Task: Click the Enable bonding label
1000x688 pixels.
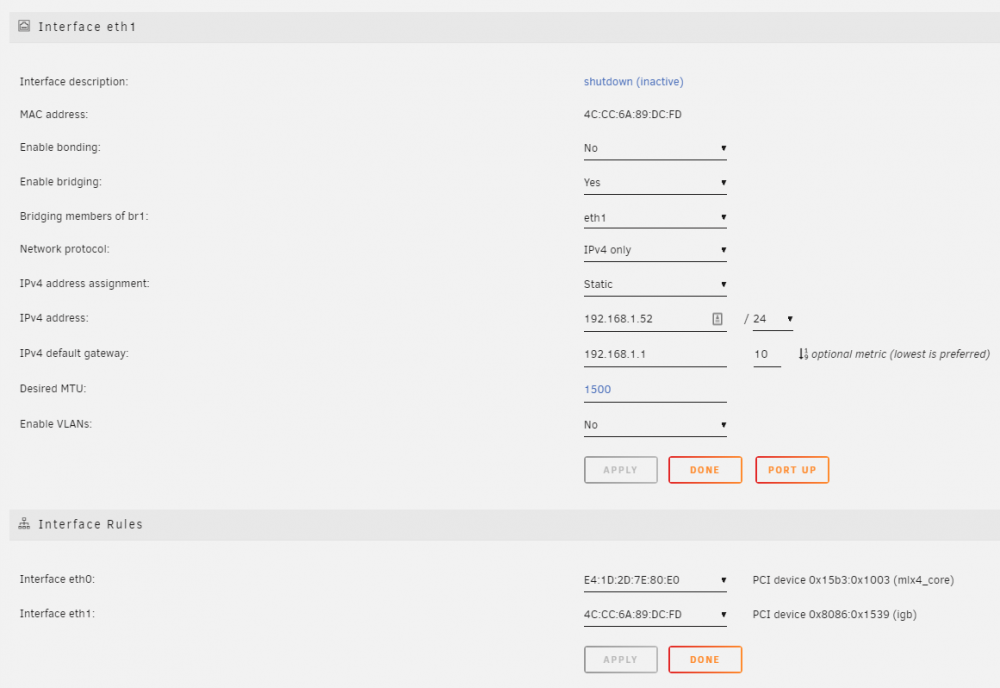Action: 60,147
